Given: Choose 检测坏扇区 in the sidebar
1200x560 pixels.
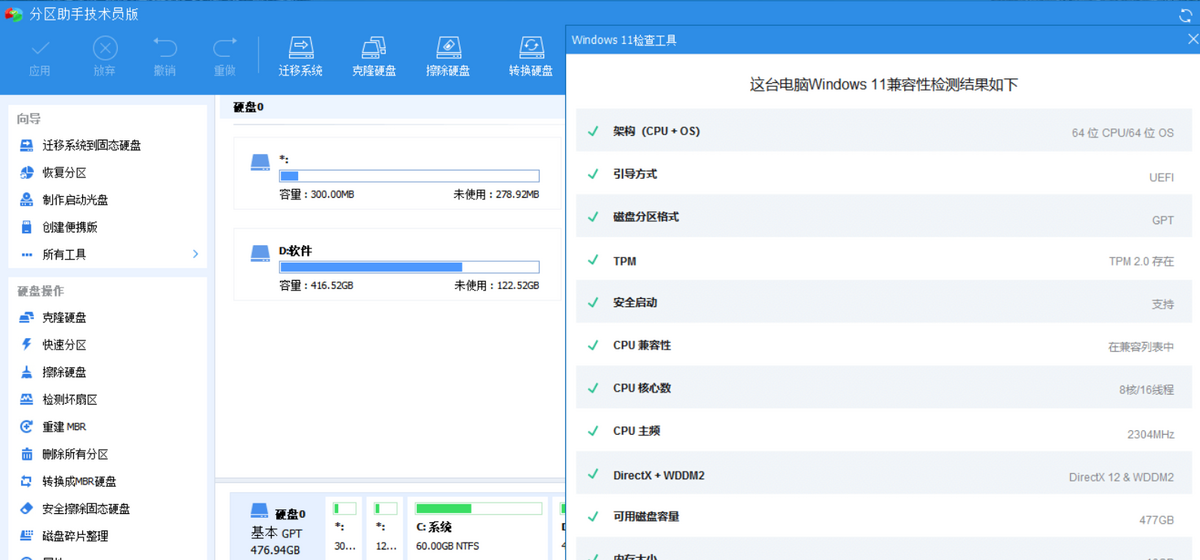Looking at the screenshot, I should tap(69, 399).
